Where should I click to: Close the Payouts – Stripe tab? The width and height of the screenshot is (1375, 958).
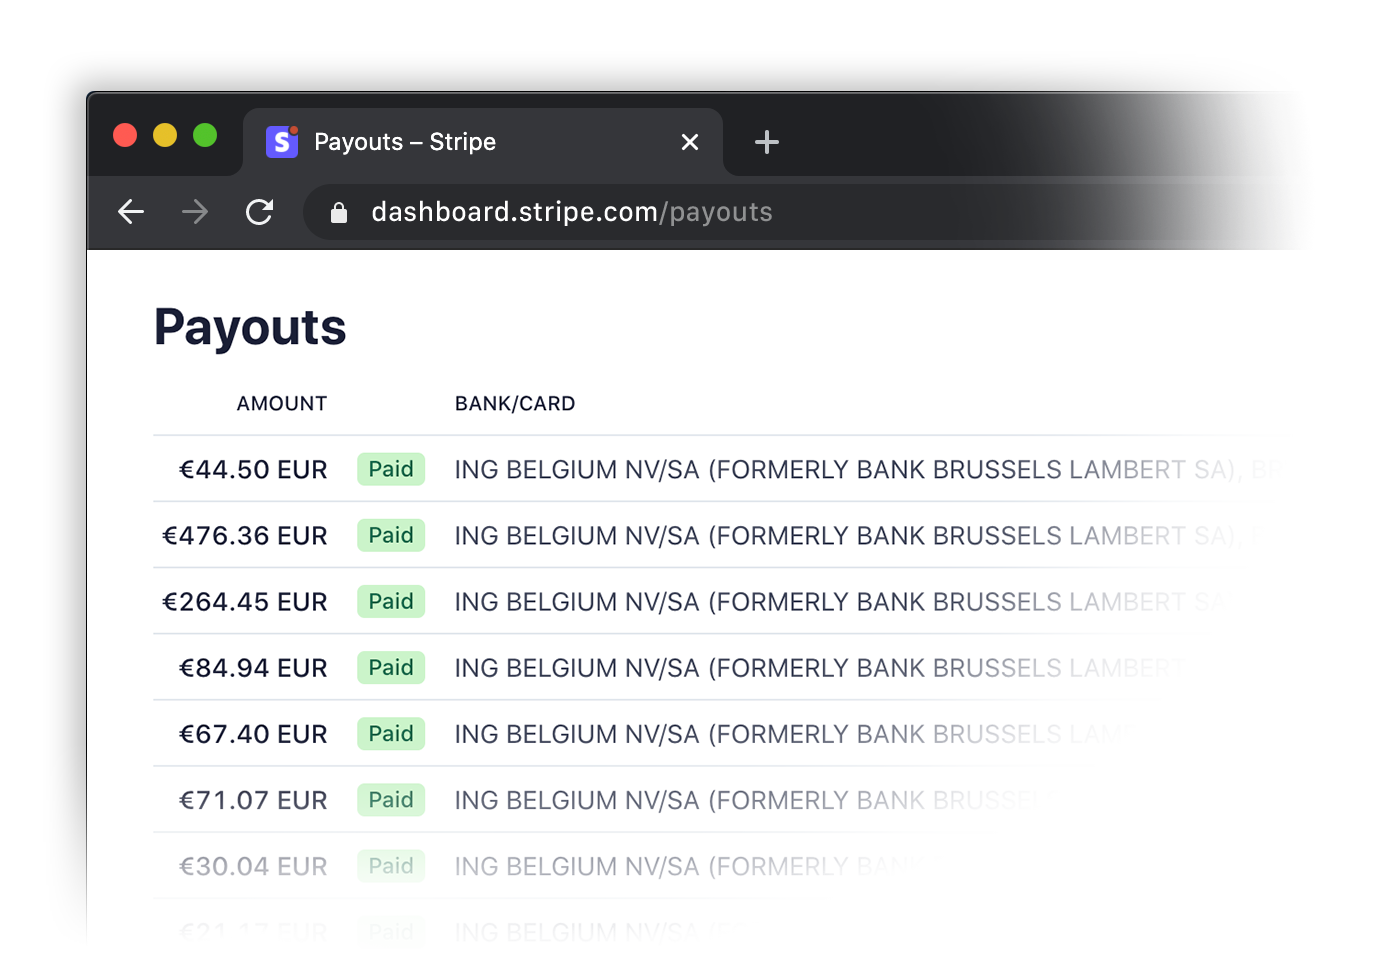(x=690, y=142)
